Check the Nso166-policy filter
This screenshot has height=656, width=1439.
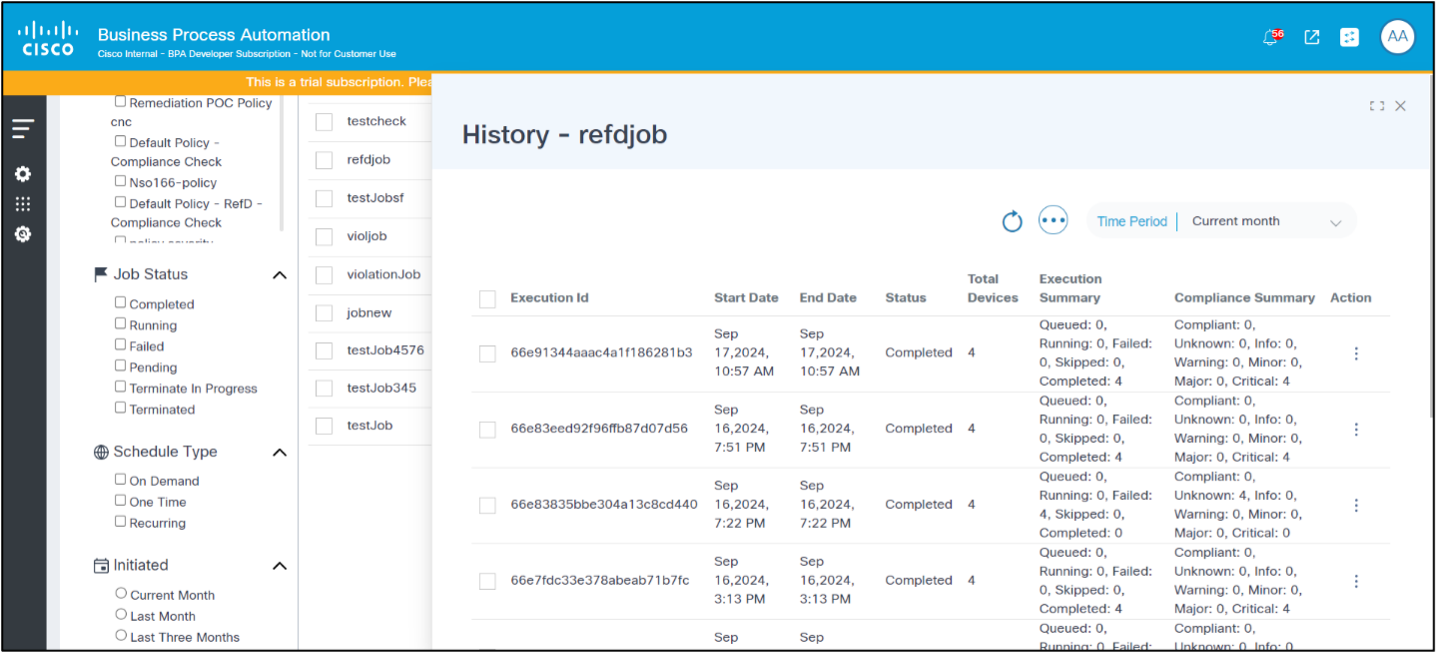tap(121, 181)
